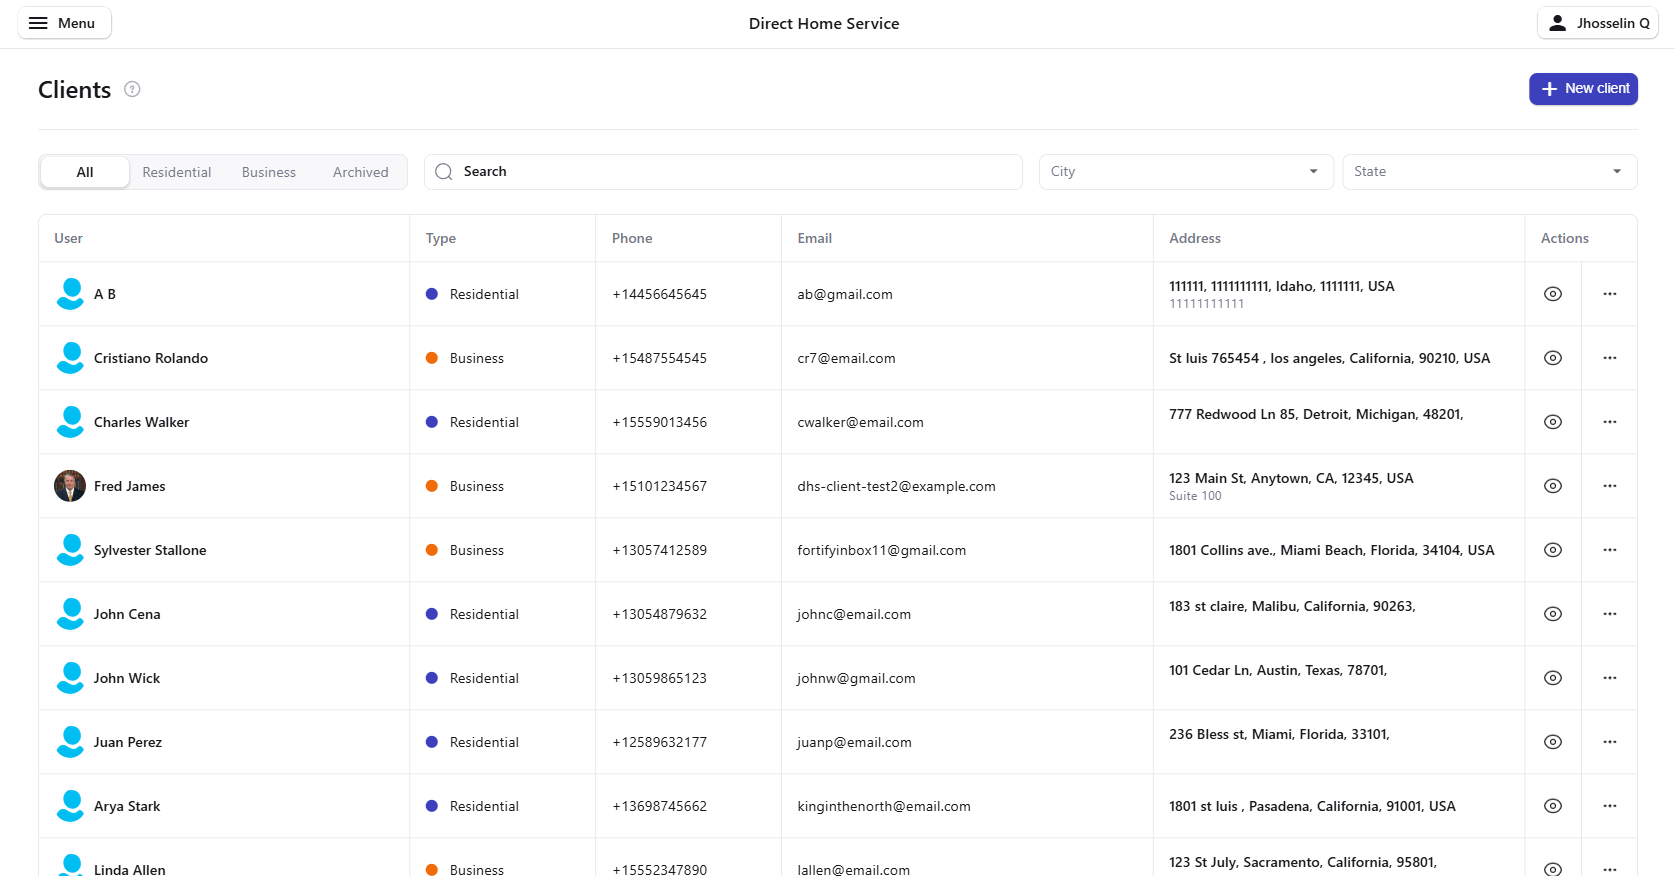Open the hamburger Menu button
The image size is (1675, 876).
[x=64, y=23]
